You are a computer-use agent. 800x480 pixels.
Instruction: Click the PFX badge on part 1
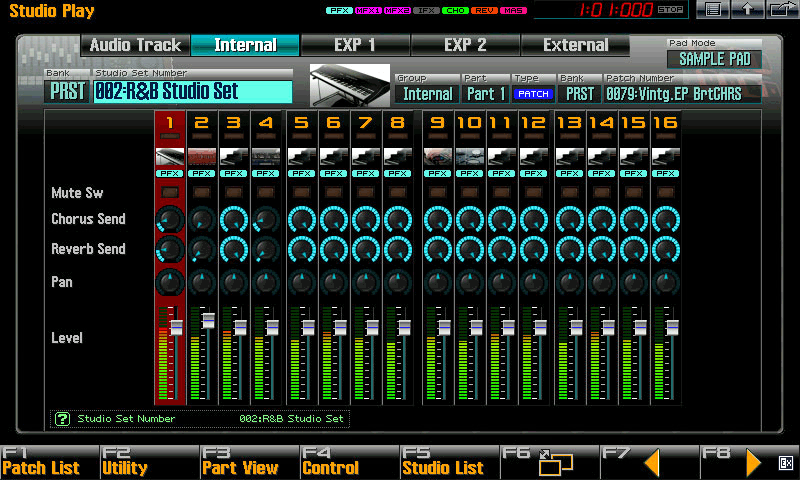coord(170,173)
